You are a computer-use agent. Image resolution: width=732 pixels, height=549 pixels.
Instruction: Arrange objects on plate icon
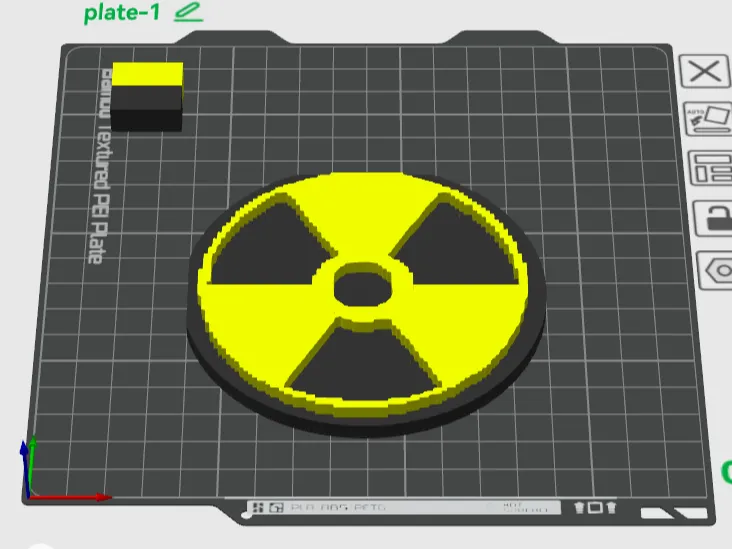click(x=711, y=169)
